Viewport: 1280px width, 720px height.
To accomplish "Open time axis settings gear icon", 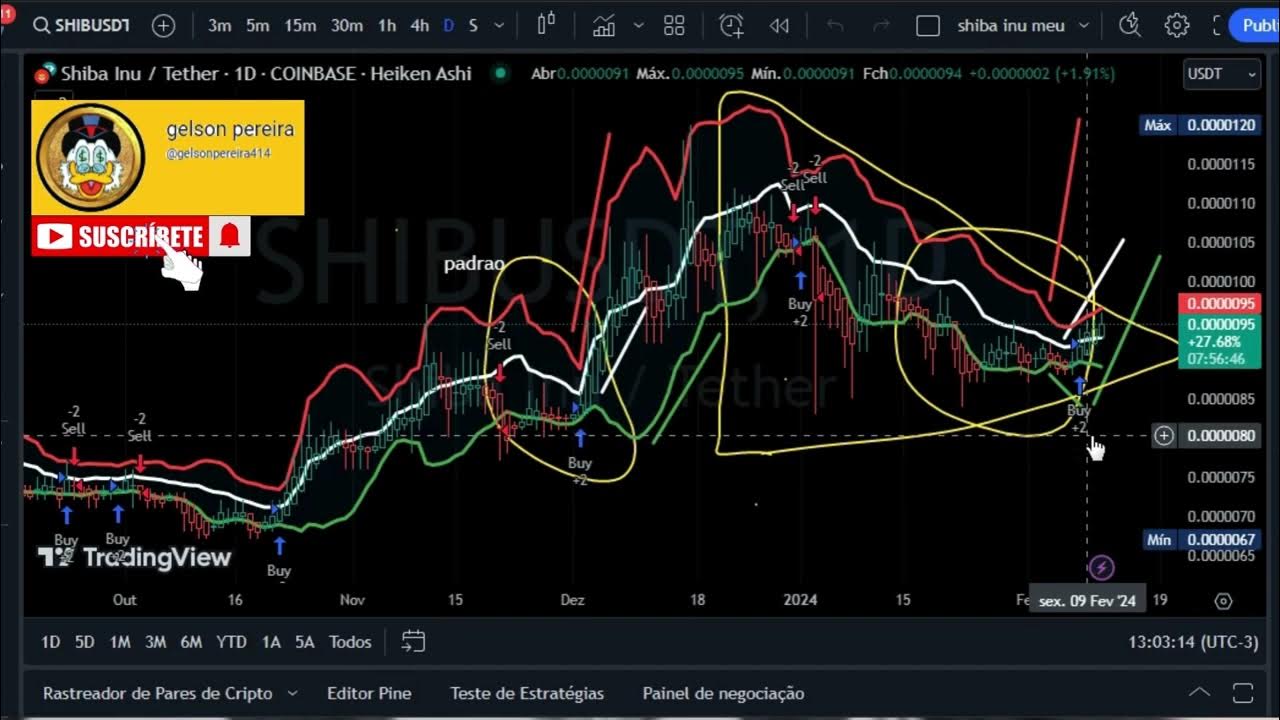I will coord(1223,601).
